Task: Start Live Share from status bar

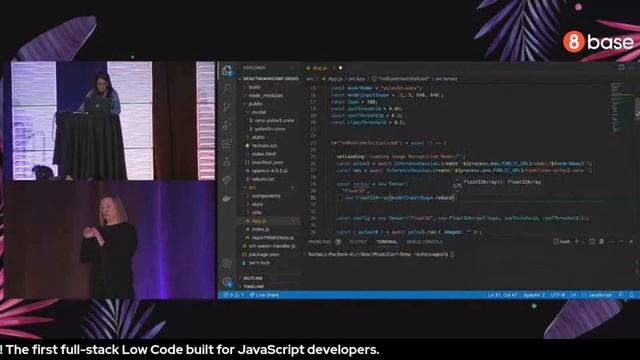Action: coord(264,295)
